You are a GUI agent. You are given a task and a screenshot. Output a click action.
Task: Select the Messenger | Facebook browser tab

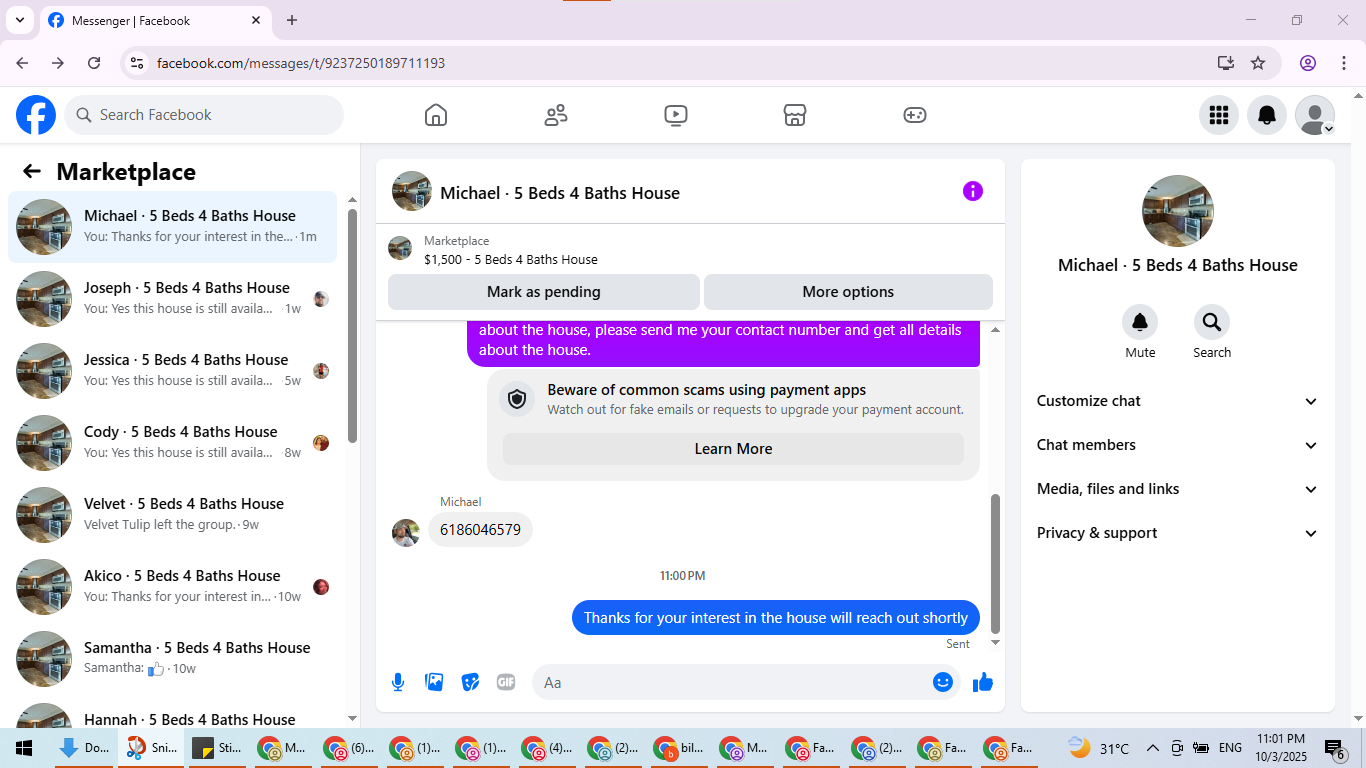(155, 20)
